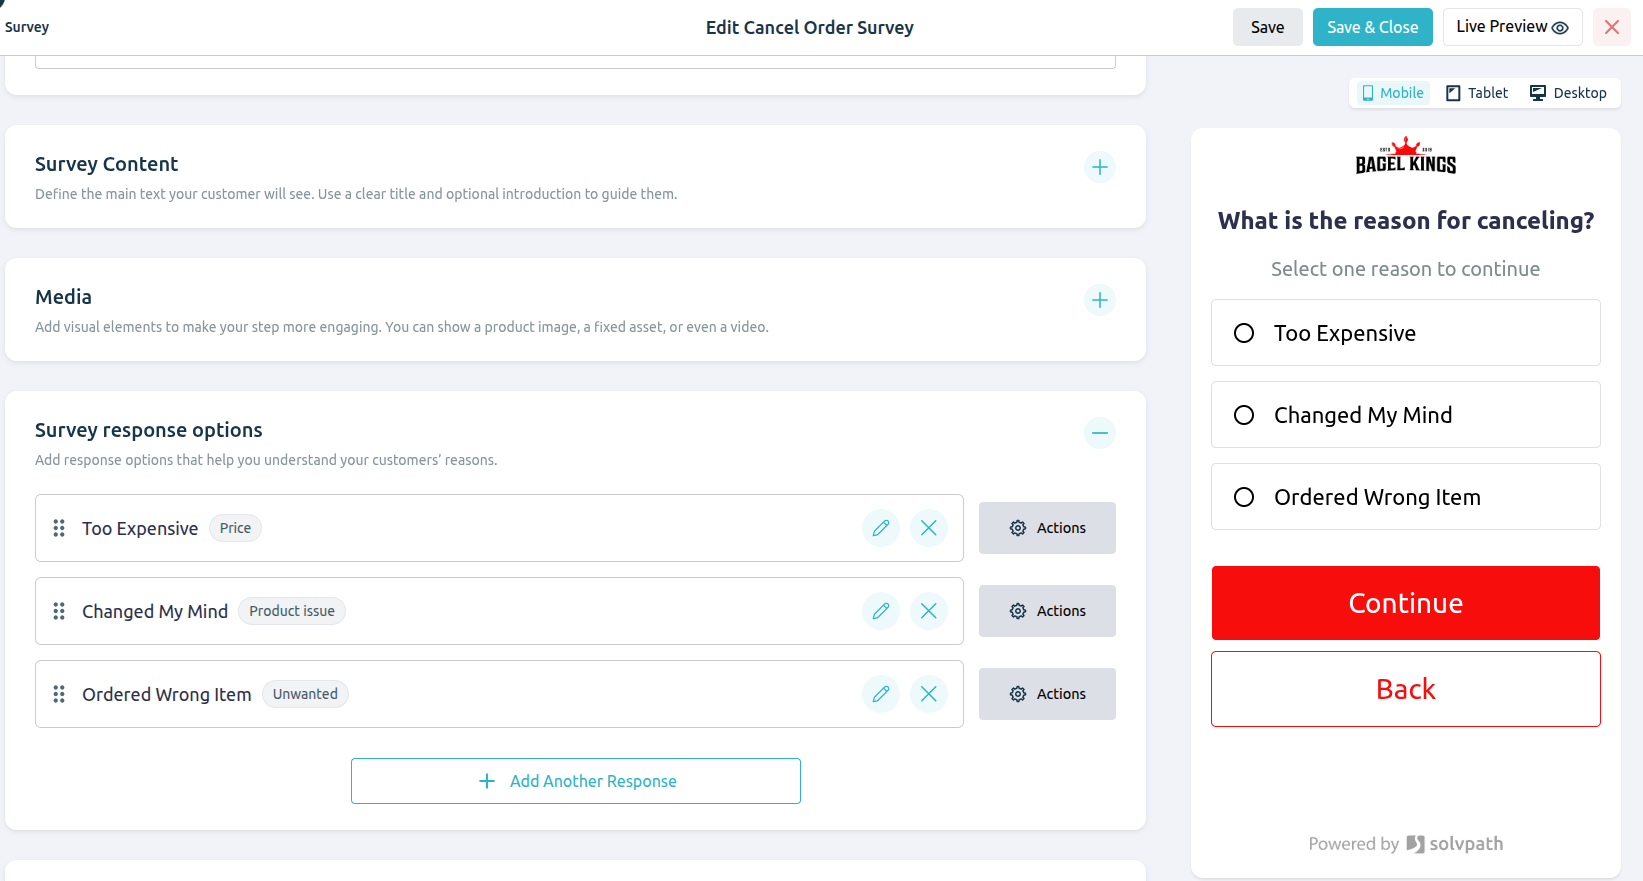Collapse the Survey response options section
Image resolution: width=1643 pixels, height=881 pixels.
click(1100, 433)
